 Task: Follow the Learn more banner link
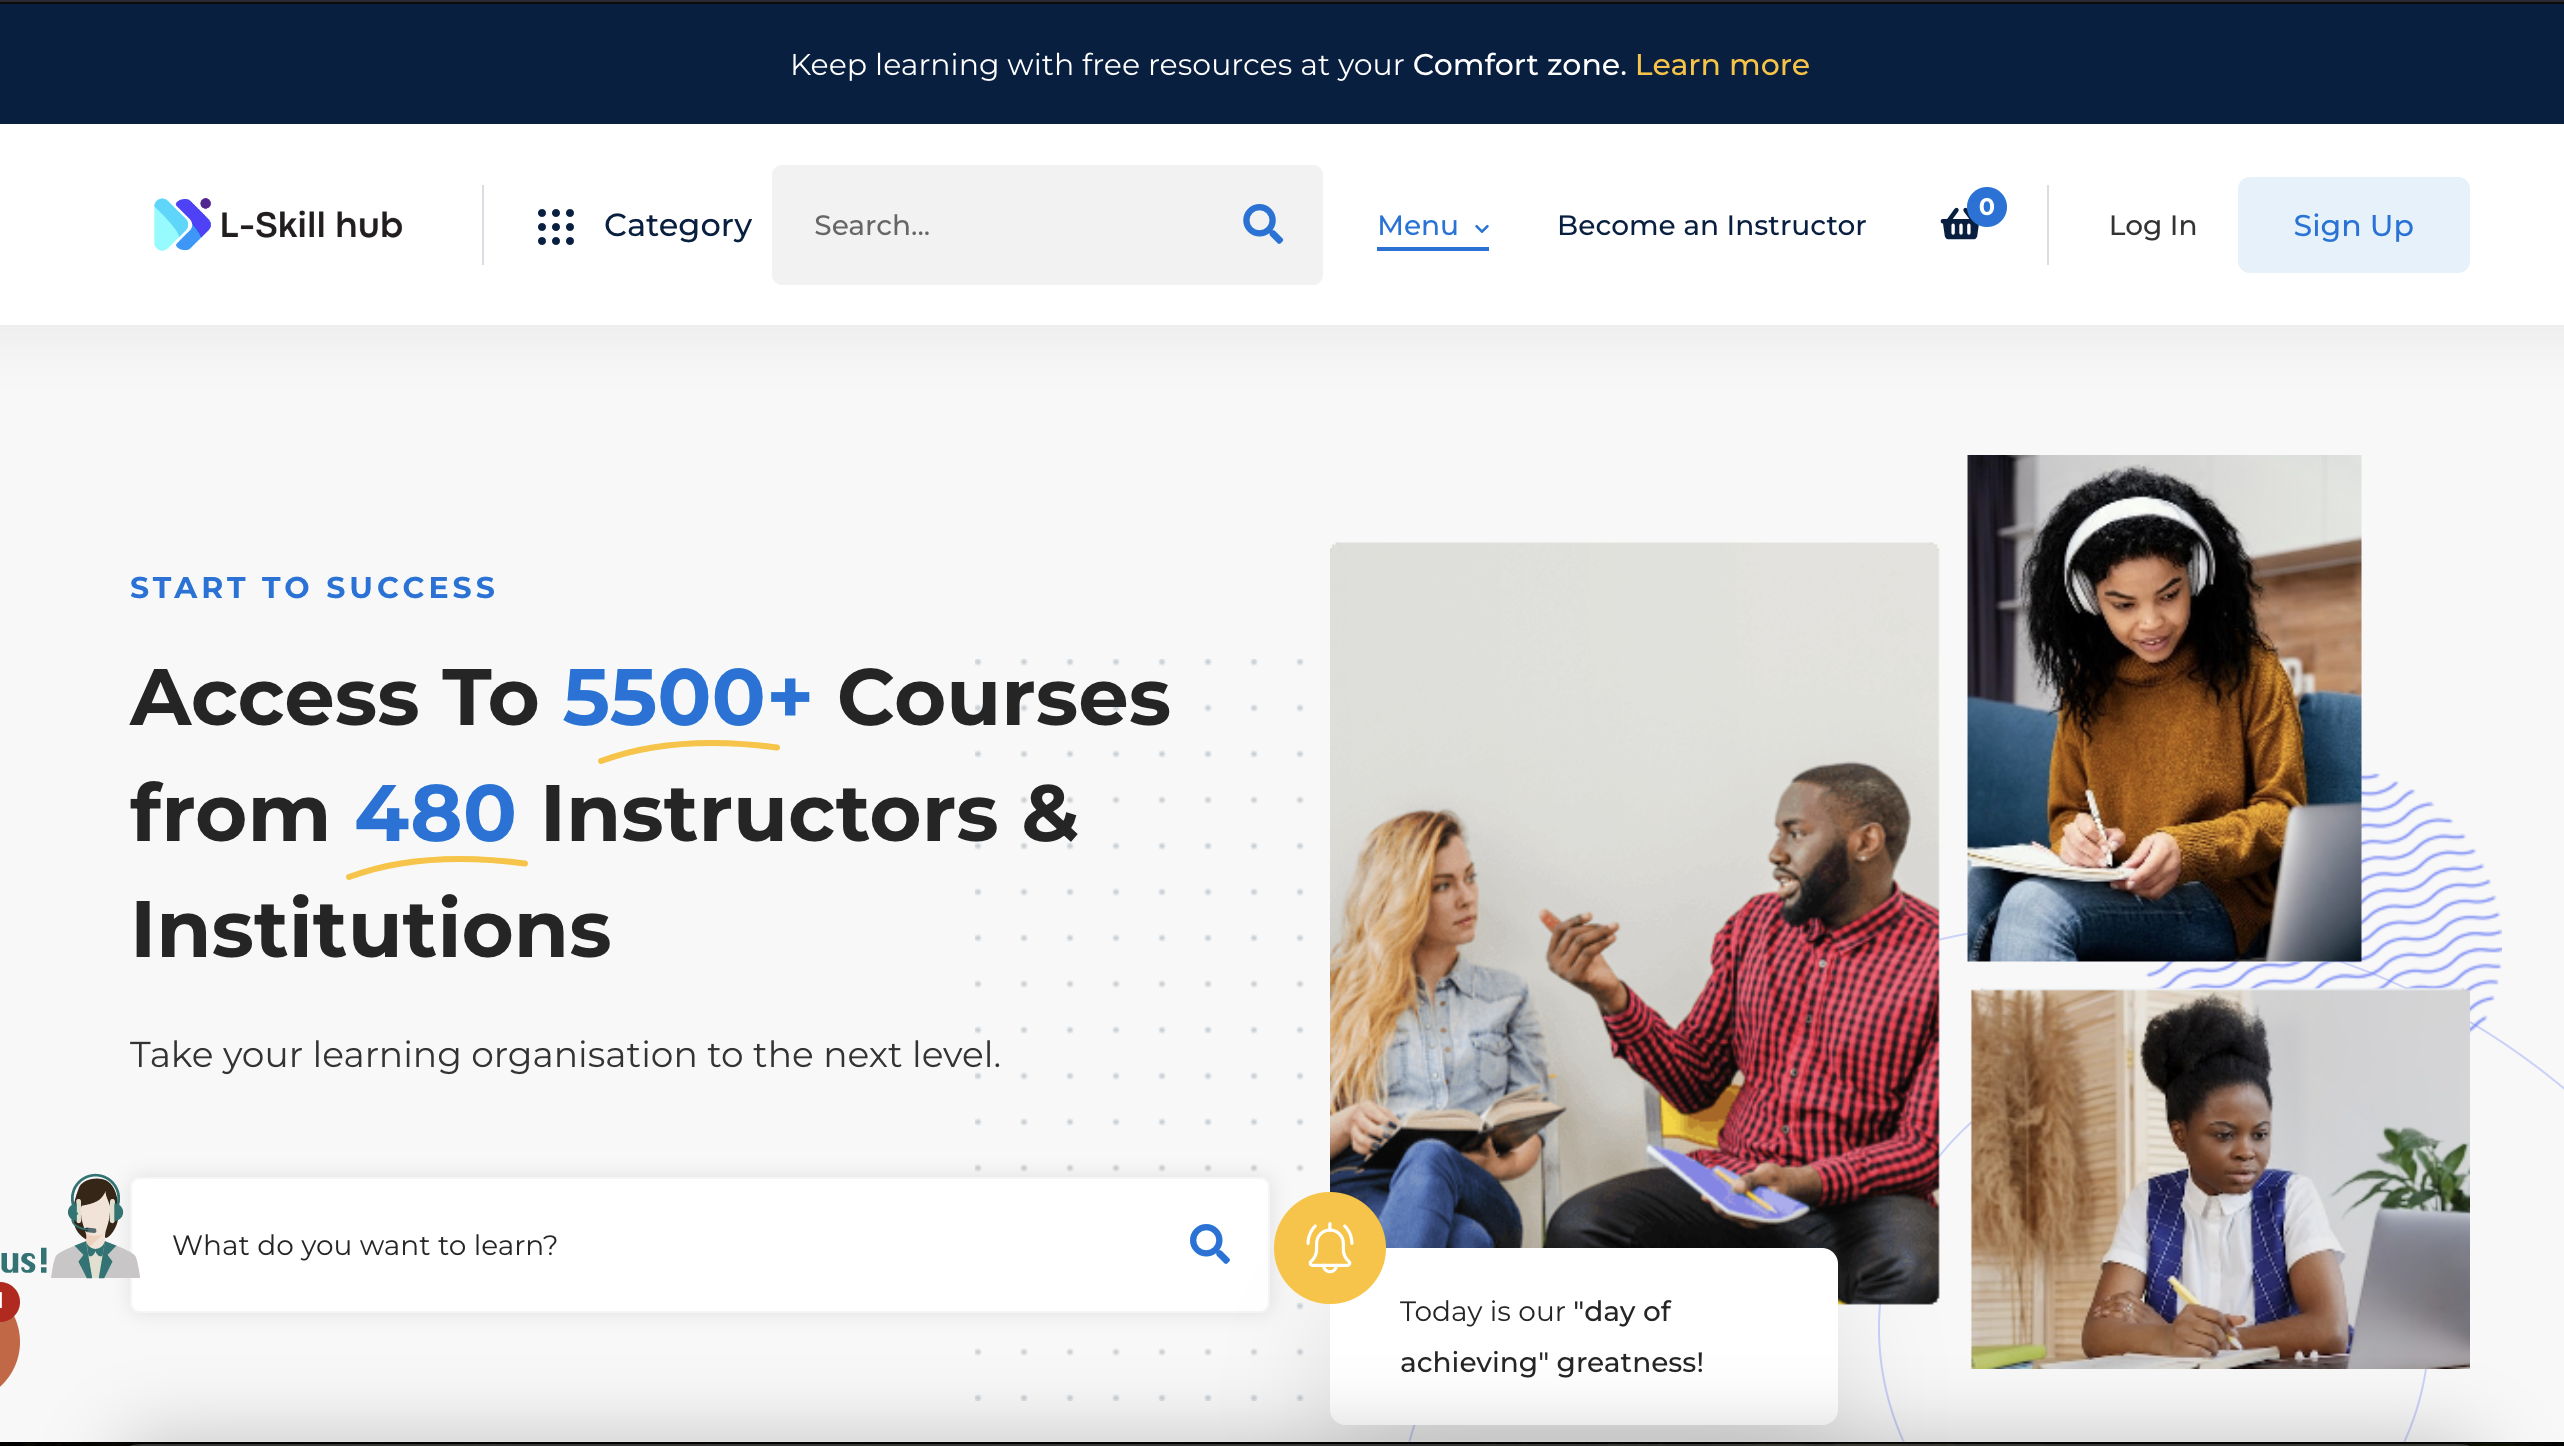1721,65
